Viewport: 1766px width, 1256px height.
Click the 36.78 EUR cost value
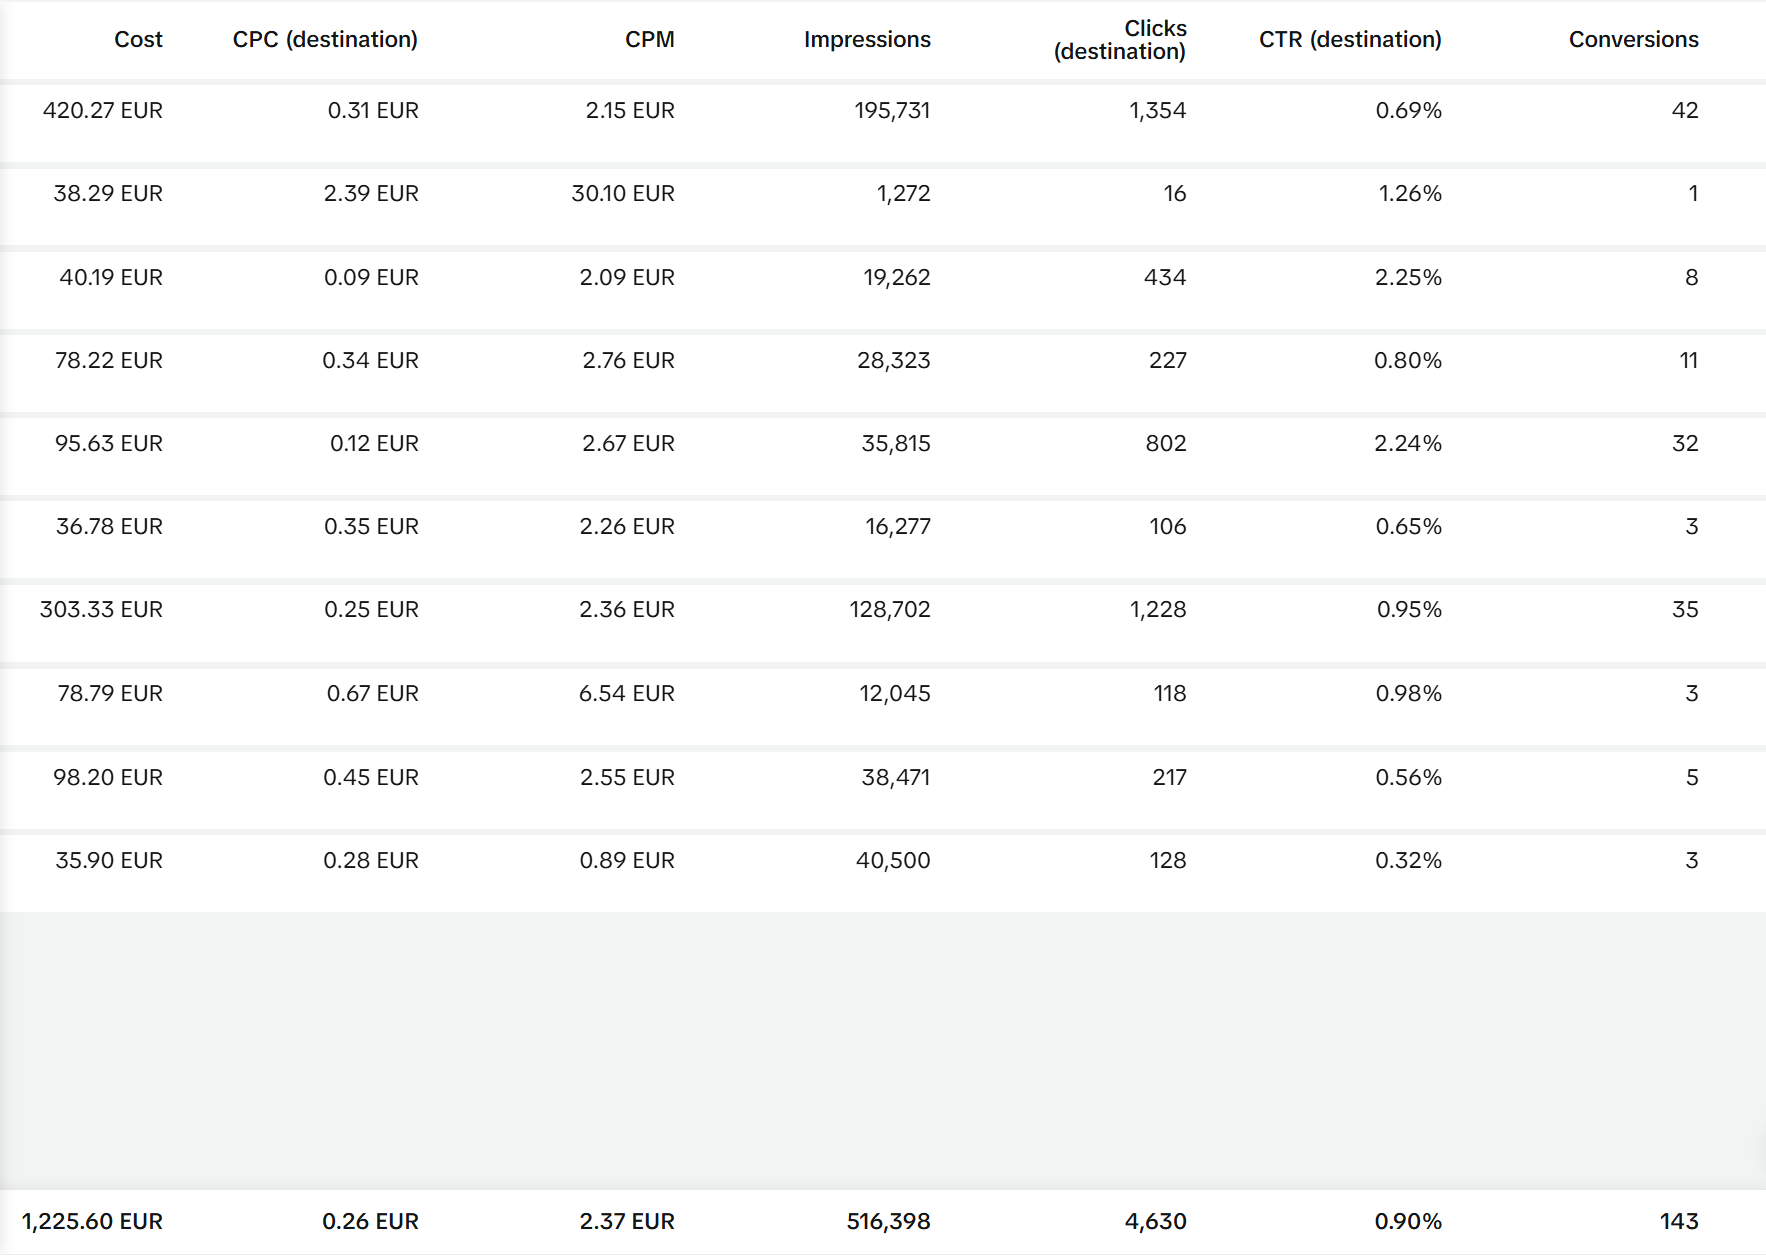coord(109,527)
